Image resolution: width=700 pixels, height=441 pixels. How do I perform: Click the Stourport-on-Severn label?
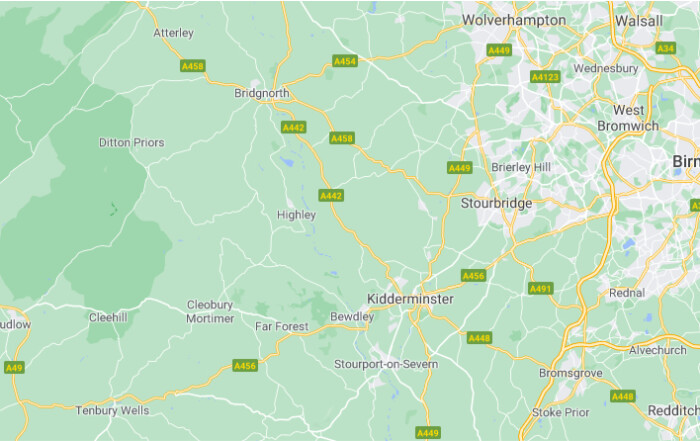coord(386,364)
